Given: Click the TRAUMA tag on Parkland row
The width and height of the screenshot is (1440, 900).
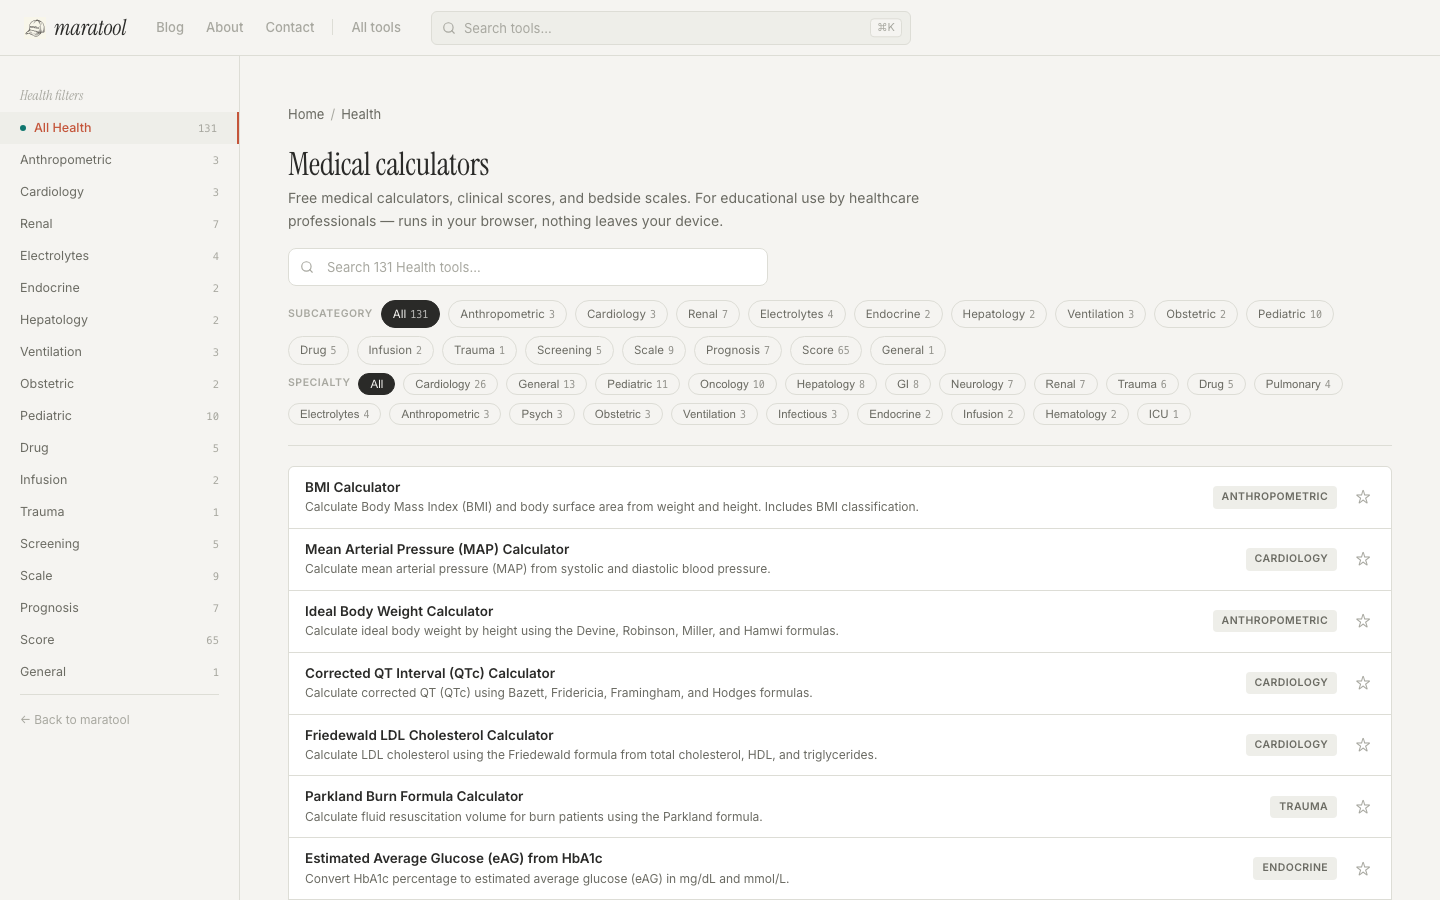Looking at the screenshot, I should coord(1303,807).
